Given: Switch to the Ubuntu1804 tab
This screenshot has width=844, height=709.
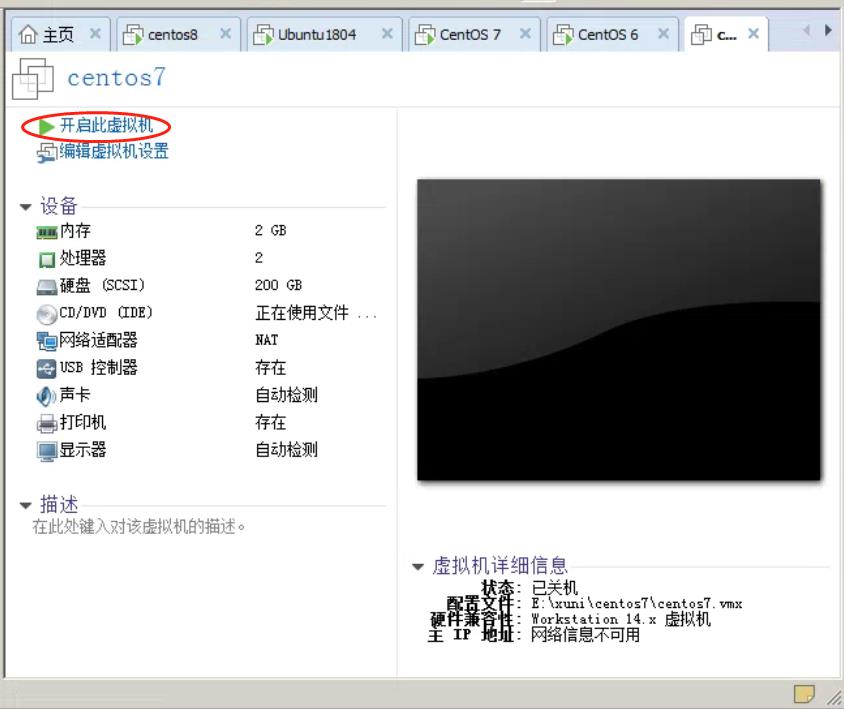Looking at the screenshot, I should point(324,35).
